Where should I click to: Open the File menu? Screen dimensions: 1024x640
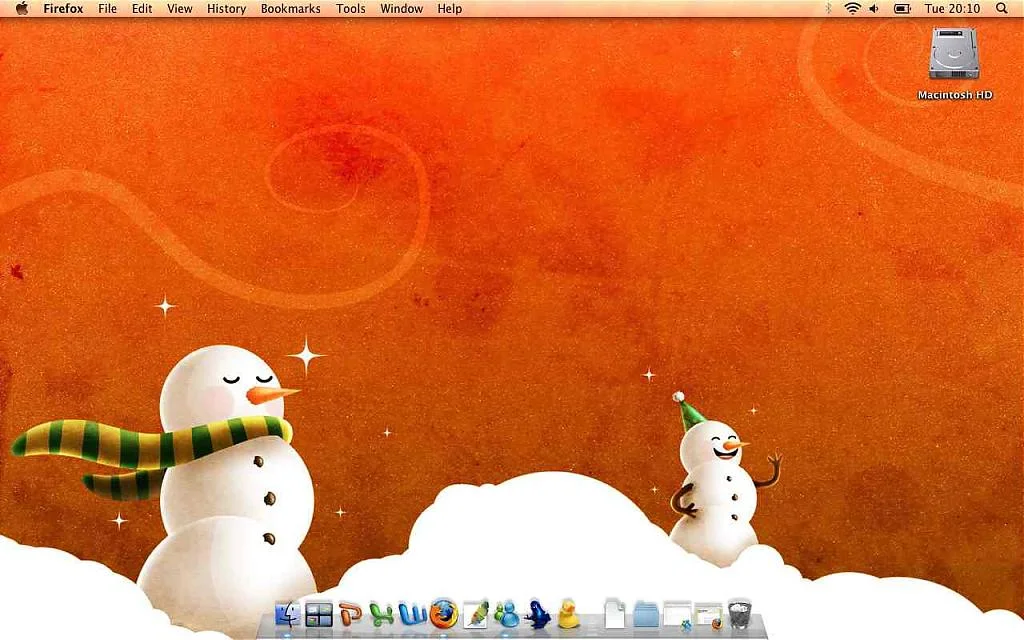click(x=107, y=9)
